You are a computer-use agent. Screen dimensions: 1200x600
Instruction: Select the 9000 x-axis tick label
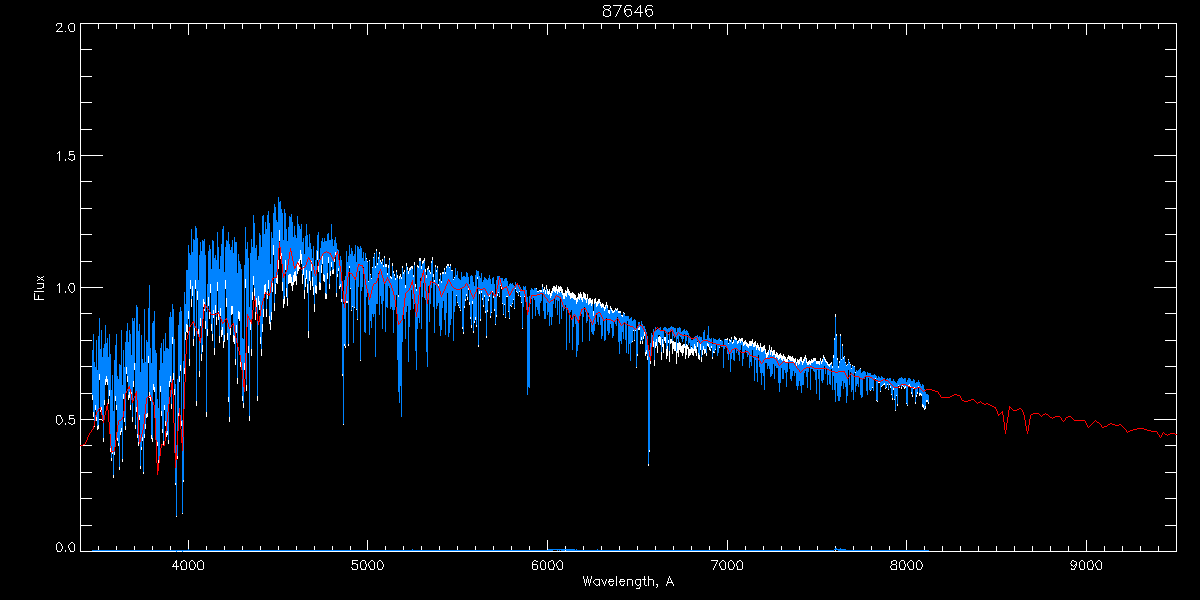pos(1086,565)
